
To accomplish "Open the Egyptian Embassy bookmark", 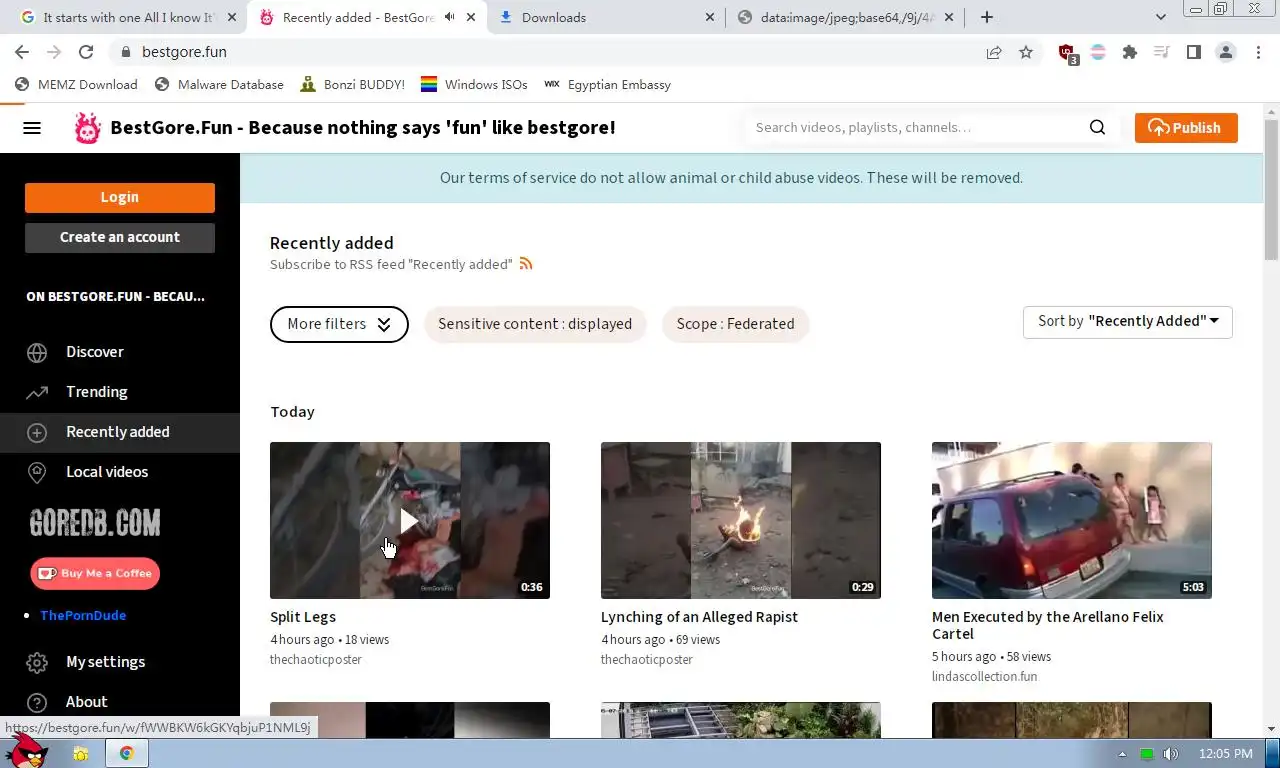I will (x=608, y=85).
